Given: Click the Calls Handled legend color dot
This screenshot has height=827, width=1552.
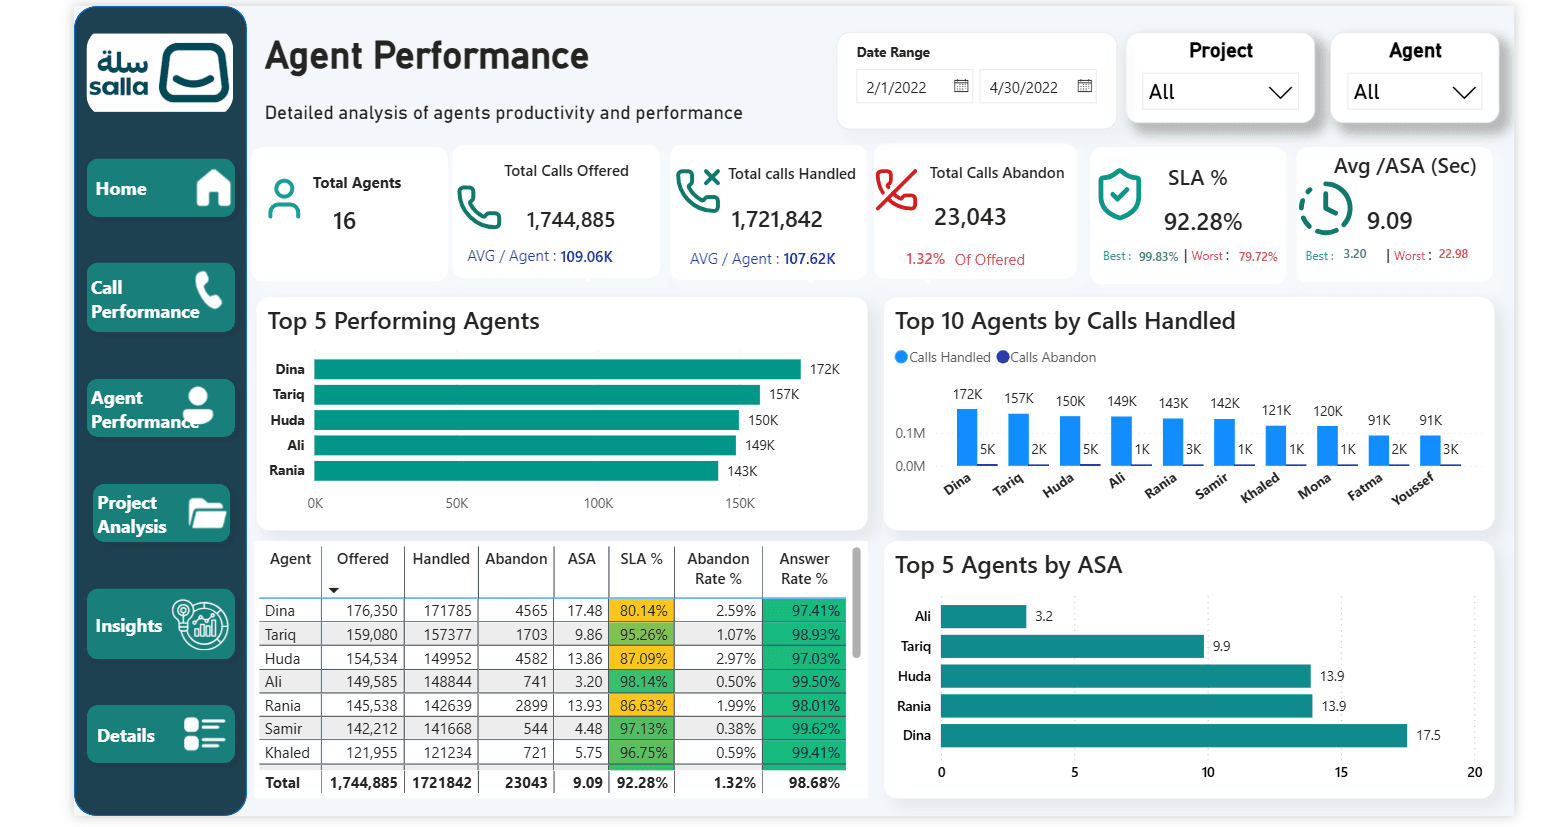Looking at the screenshot, I should (x=901, y=357).
